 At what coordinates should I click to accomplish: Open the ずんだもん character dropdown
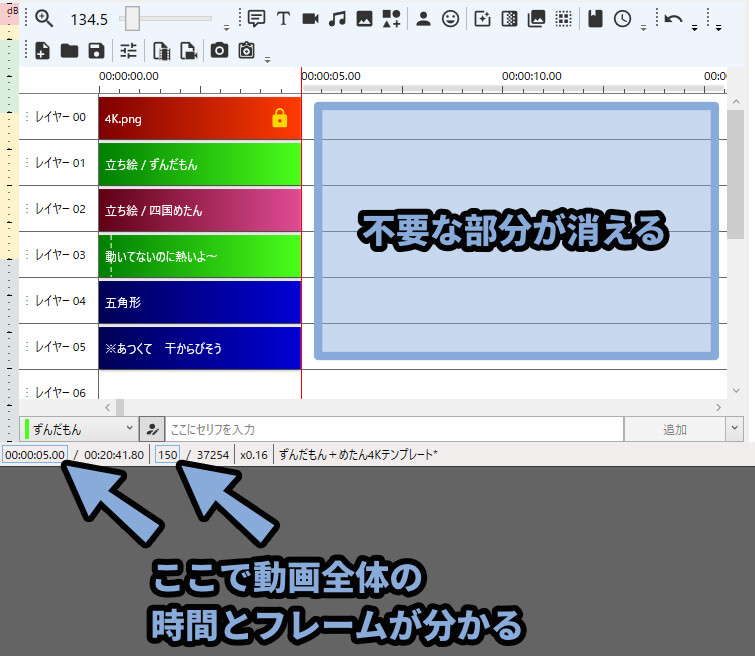tap(79, 429)
